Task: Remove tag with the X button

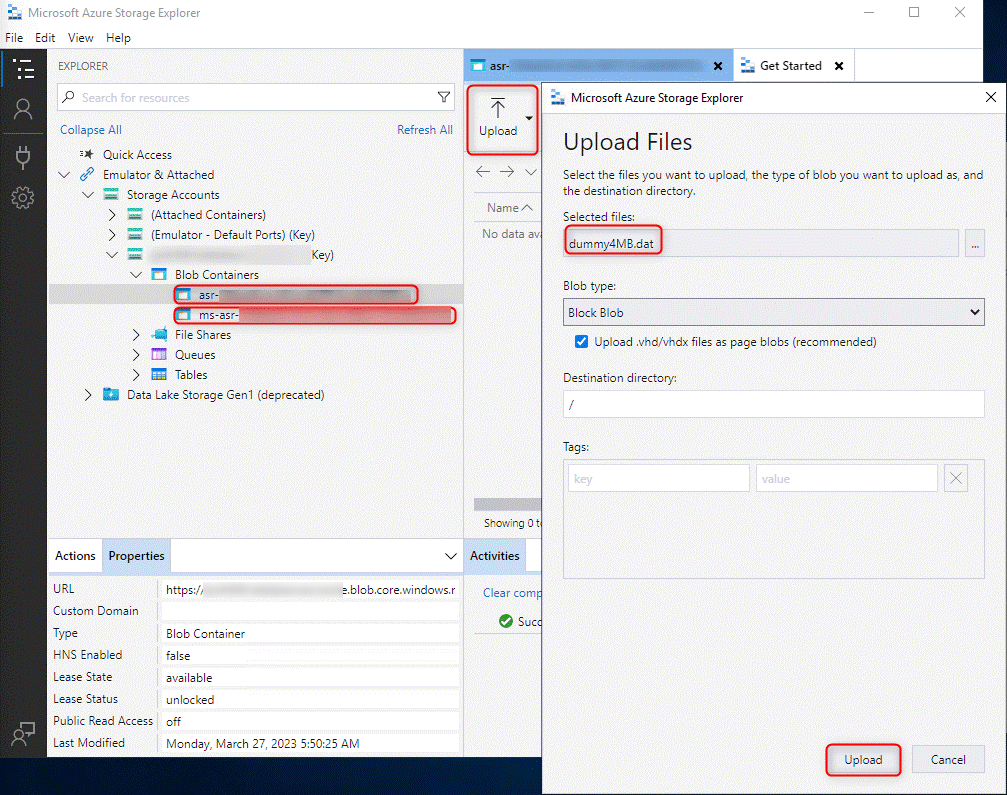Action: (x=956, y=478)
